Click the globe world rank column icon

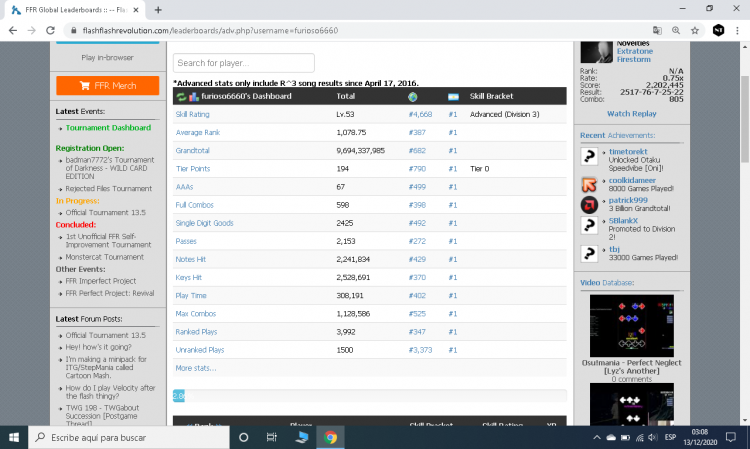(412, 97)
